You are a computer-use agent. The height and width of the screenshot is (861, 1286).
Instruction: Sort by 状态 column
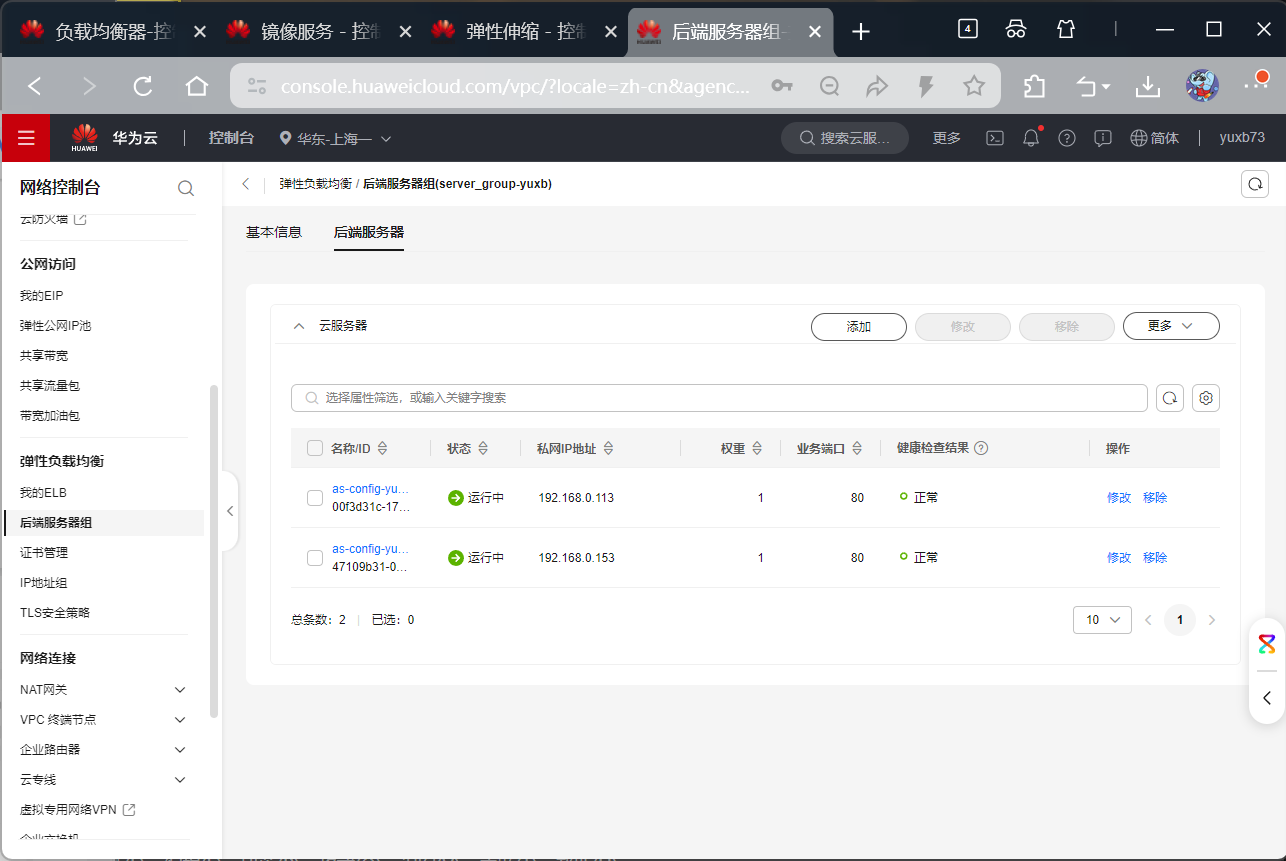484,449
